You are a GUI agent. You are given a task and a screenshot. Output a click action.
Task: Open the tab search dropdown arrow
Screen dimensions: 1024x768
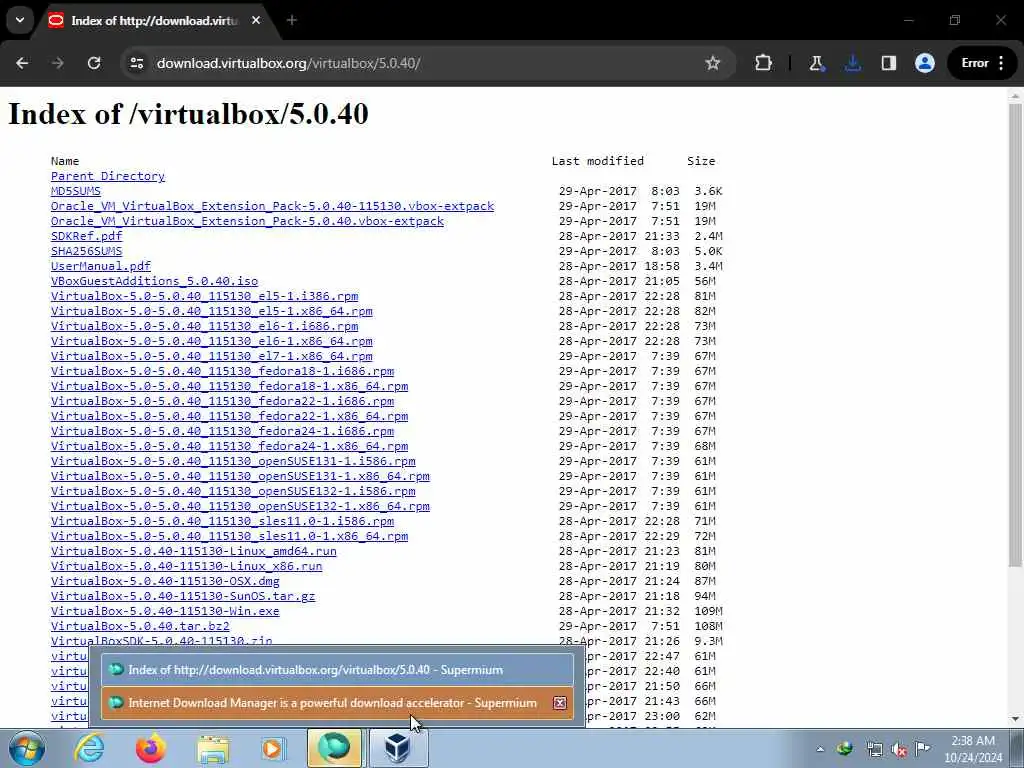point(20,20)
